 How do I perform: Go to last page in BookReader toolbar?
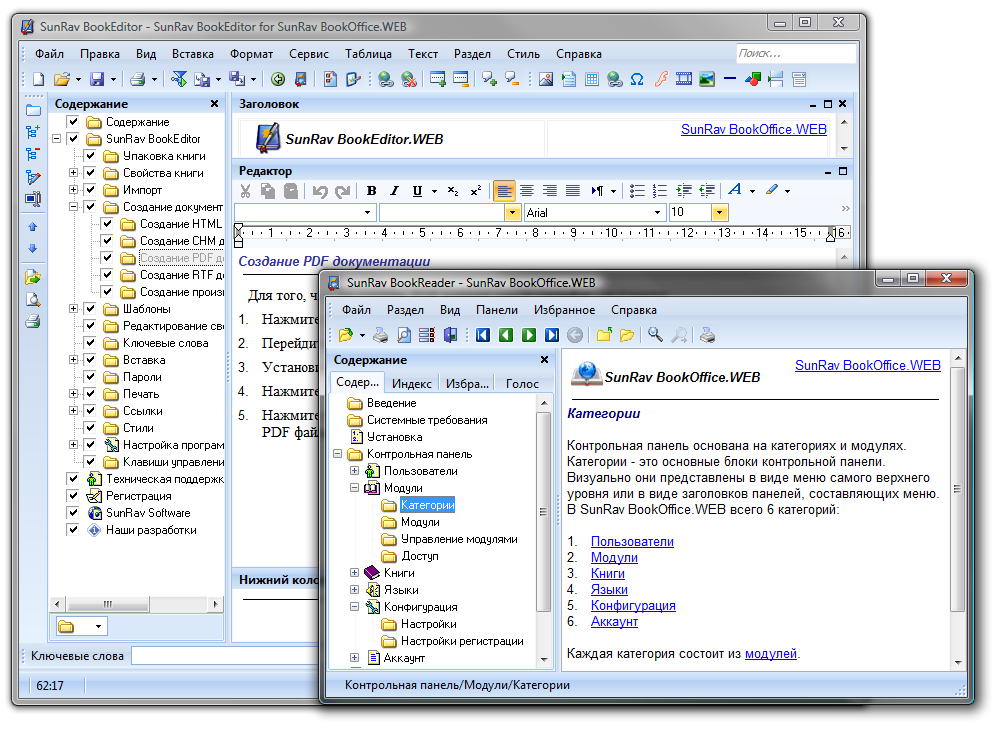click(552, 335)
